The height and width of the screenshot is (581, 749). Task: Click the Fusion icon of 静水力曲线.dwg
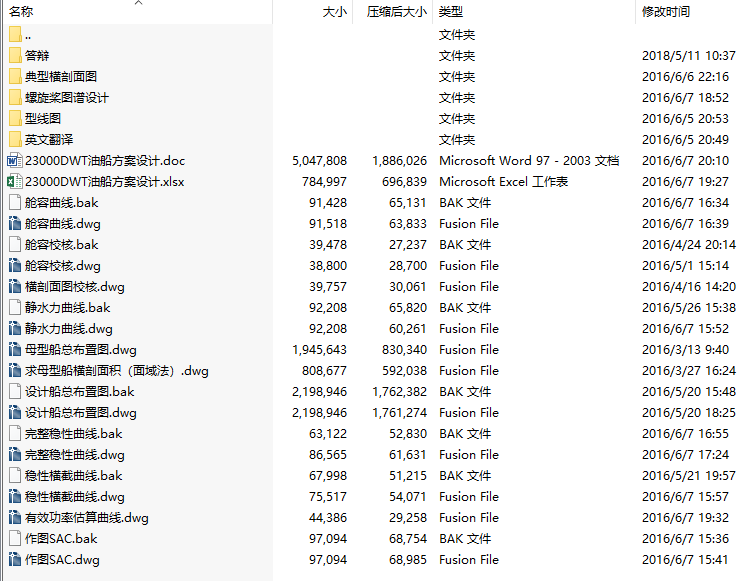(x=15, y=329)
